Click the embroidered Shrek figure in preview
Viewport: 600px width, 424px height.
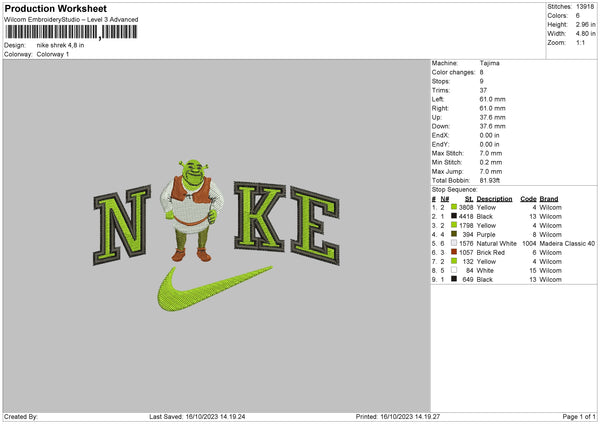192,210
